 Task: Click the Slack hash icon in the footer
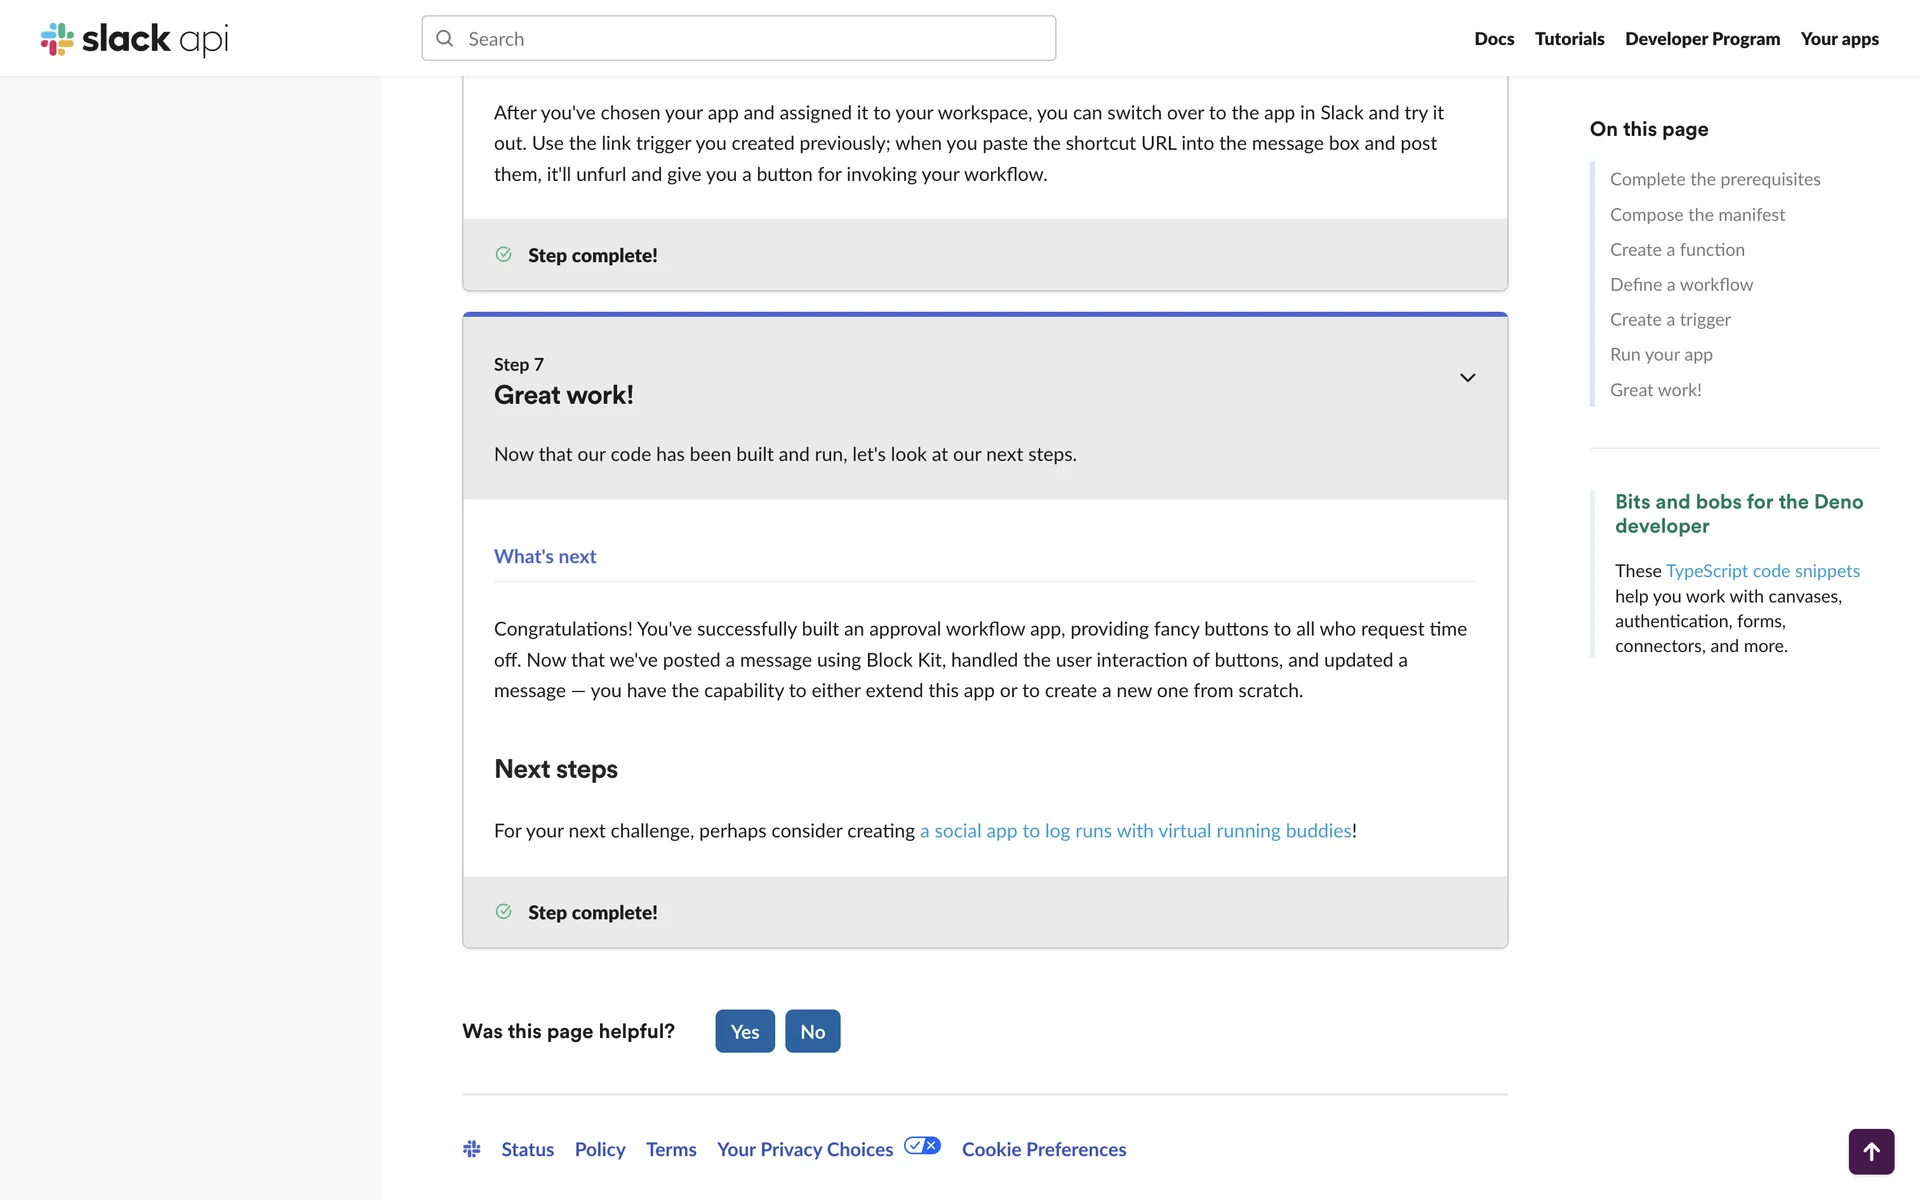click(472, 1149)
